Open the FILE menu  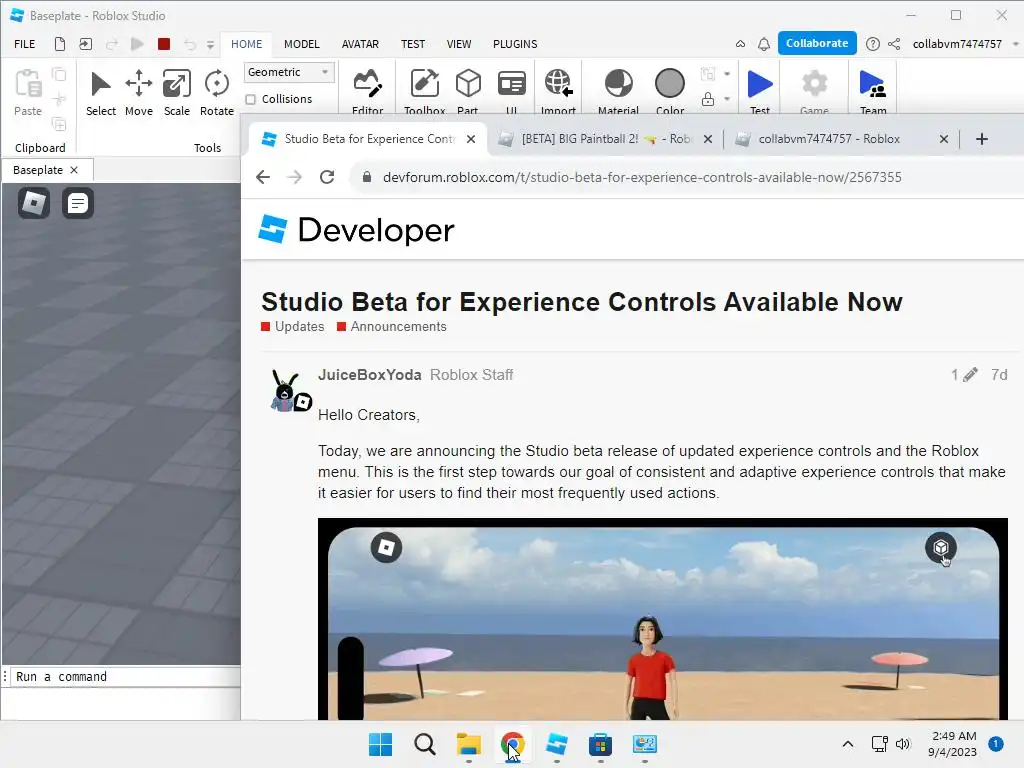25,44
